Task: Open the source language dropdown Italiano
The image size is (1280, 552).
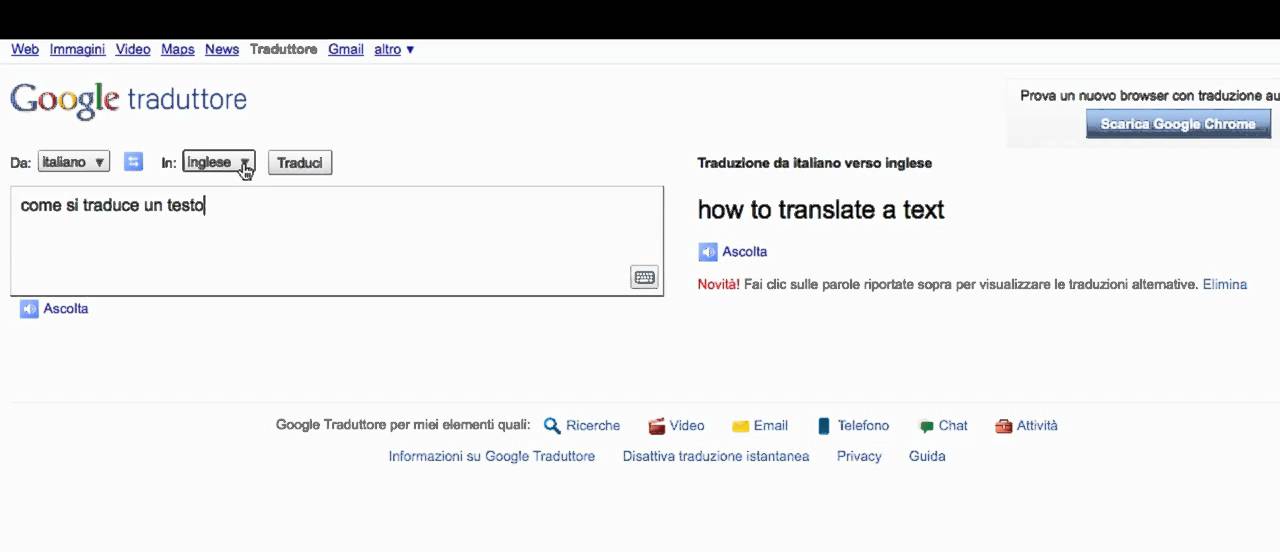Action: [74, 162]
